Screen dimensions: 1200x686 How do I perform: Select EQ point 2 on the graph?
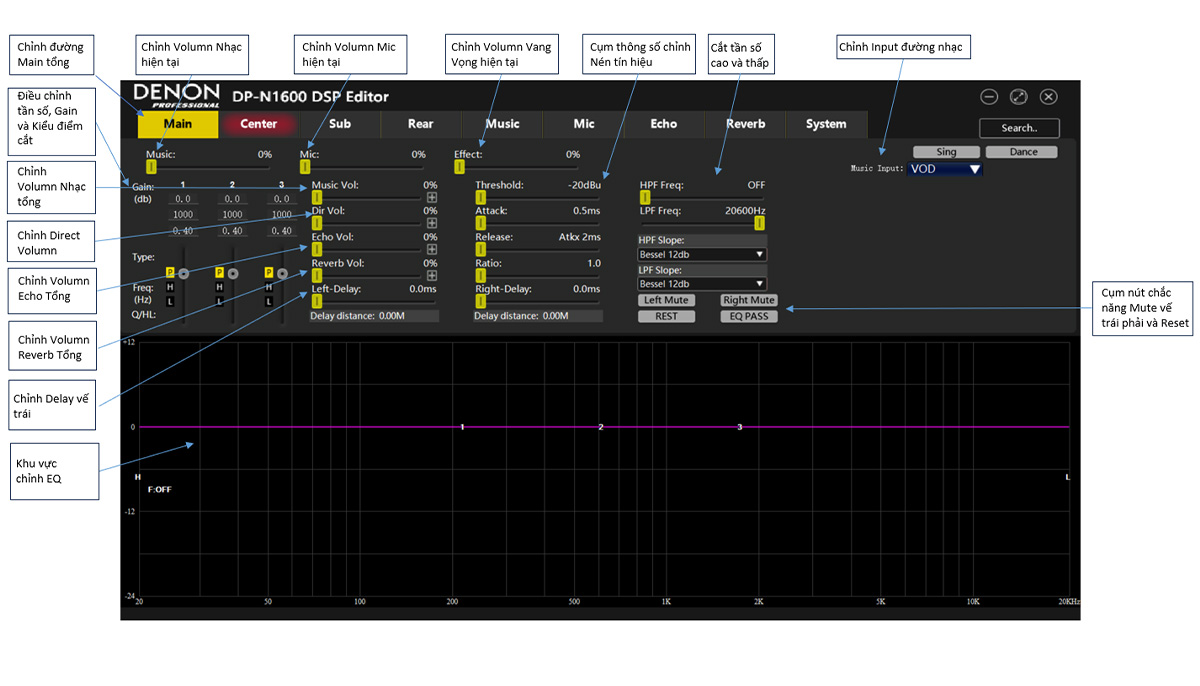[x=601, y=427]
